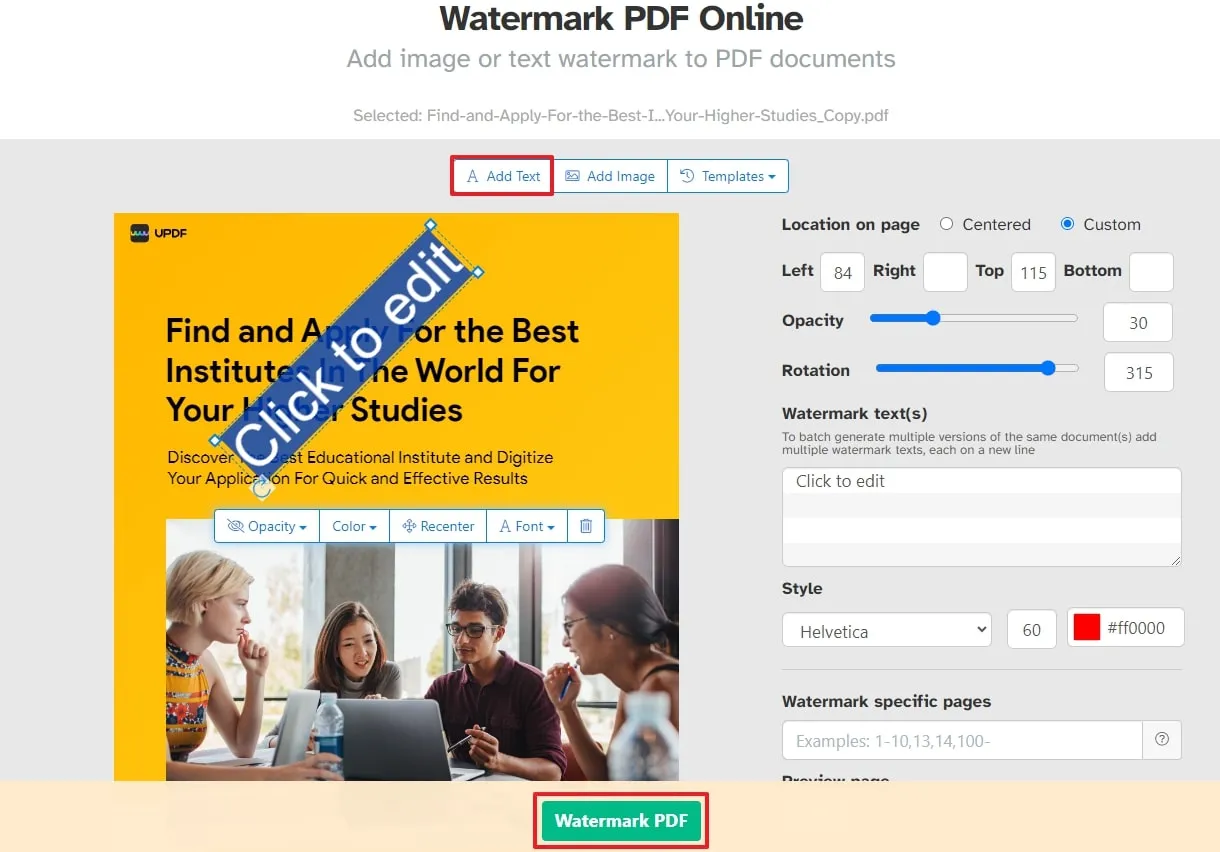Open the Color dropdown on the watermark toolbar
Viewport: 1220px width, 852px height.
354,526
